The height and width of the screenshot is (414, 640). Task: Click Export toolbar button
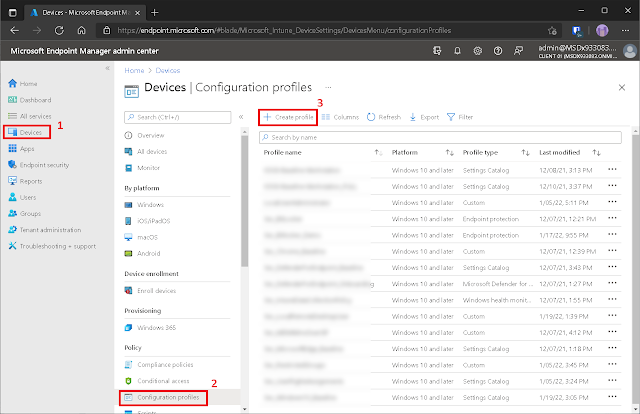tap(424, 117)
